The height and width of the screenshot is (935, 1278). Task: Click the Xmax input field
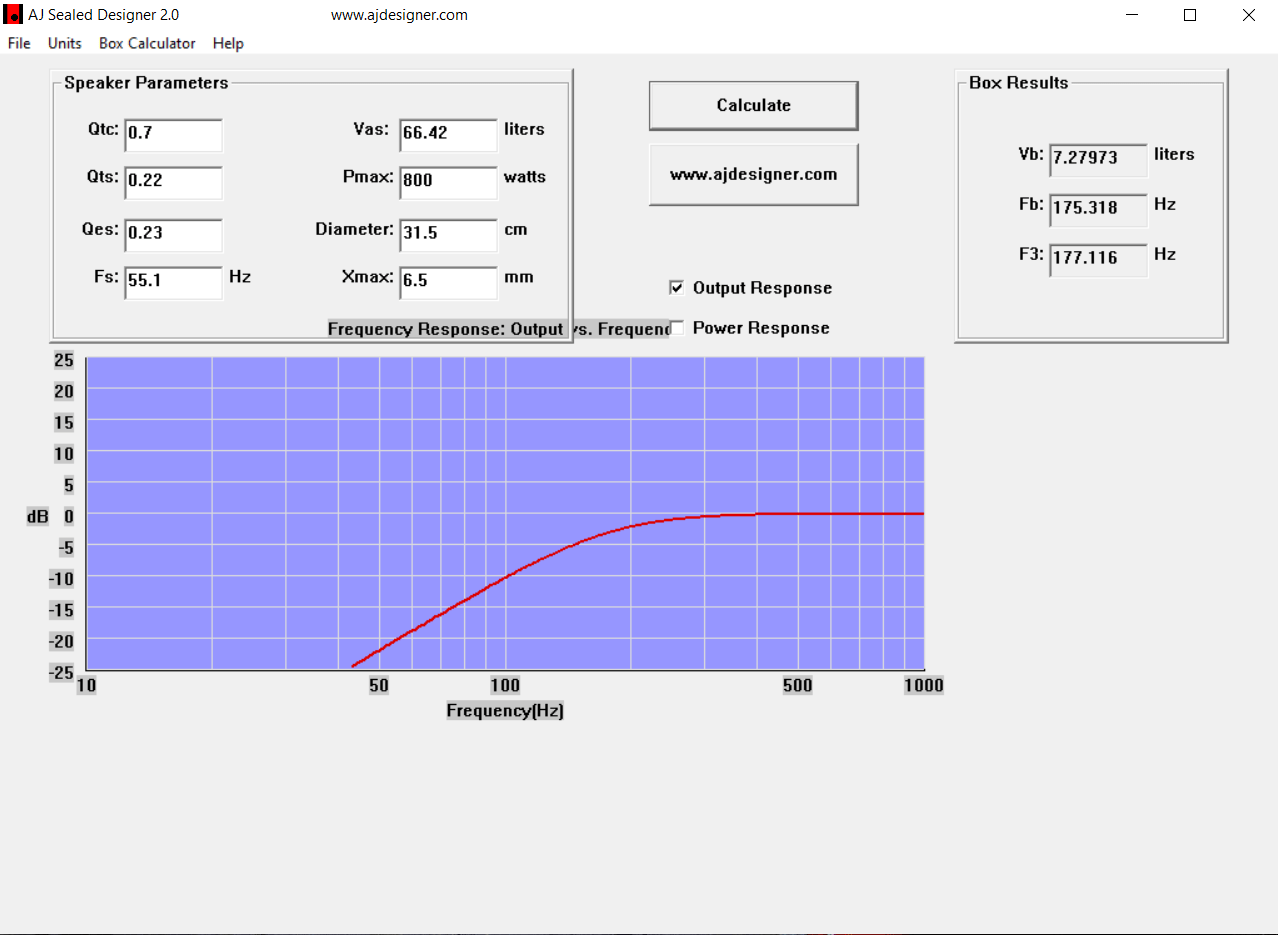(x=448, y=282)
